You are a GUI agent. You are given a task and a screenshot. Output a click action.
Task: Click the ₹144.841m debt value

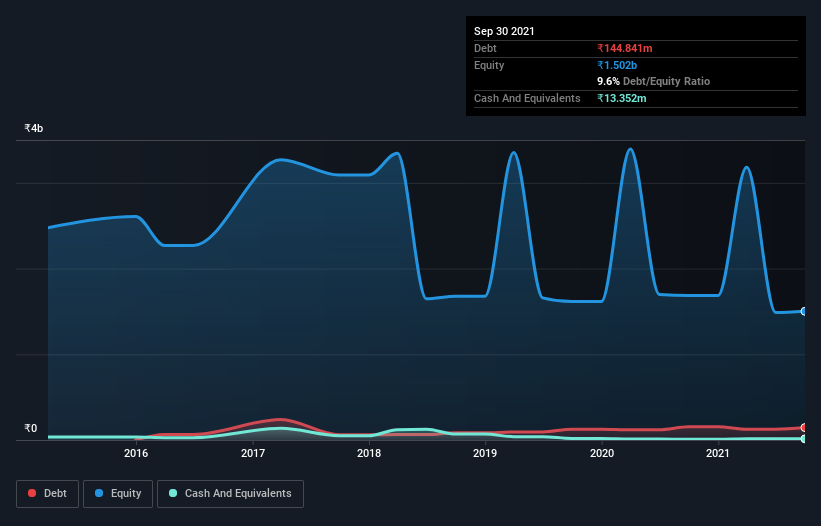coord(625,48)
